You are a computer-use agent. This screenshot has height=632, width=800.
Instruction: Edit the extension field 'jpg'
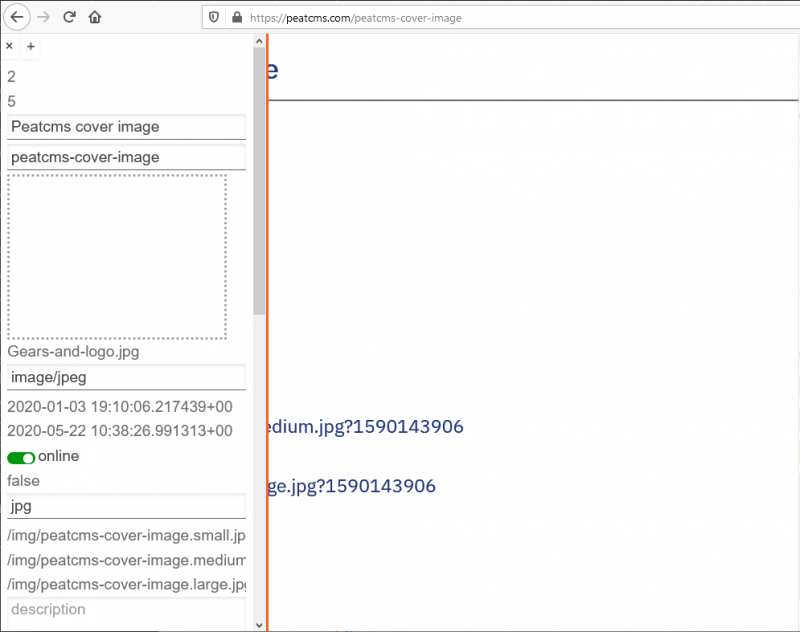(x=127, y=507)
